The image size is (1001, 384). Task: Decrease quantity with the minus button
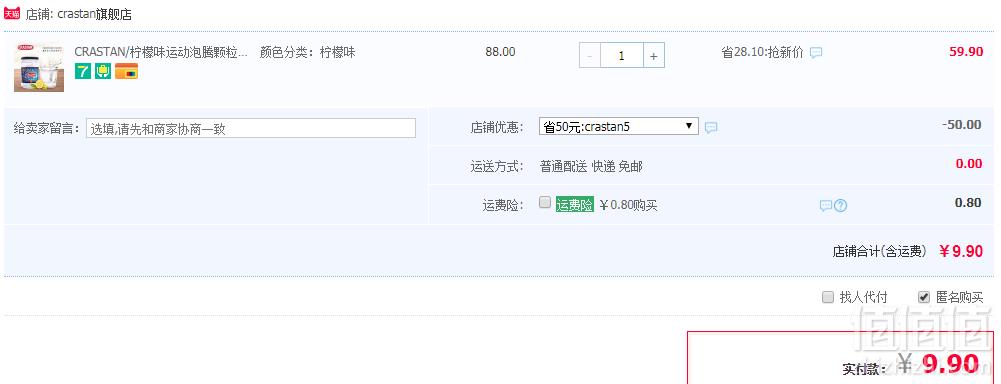(589, 55)
